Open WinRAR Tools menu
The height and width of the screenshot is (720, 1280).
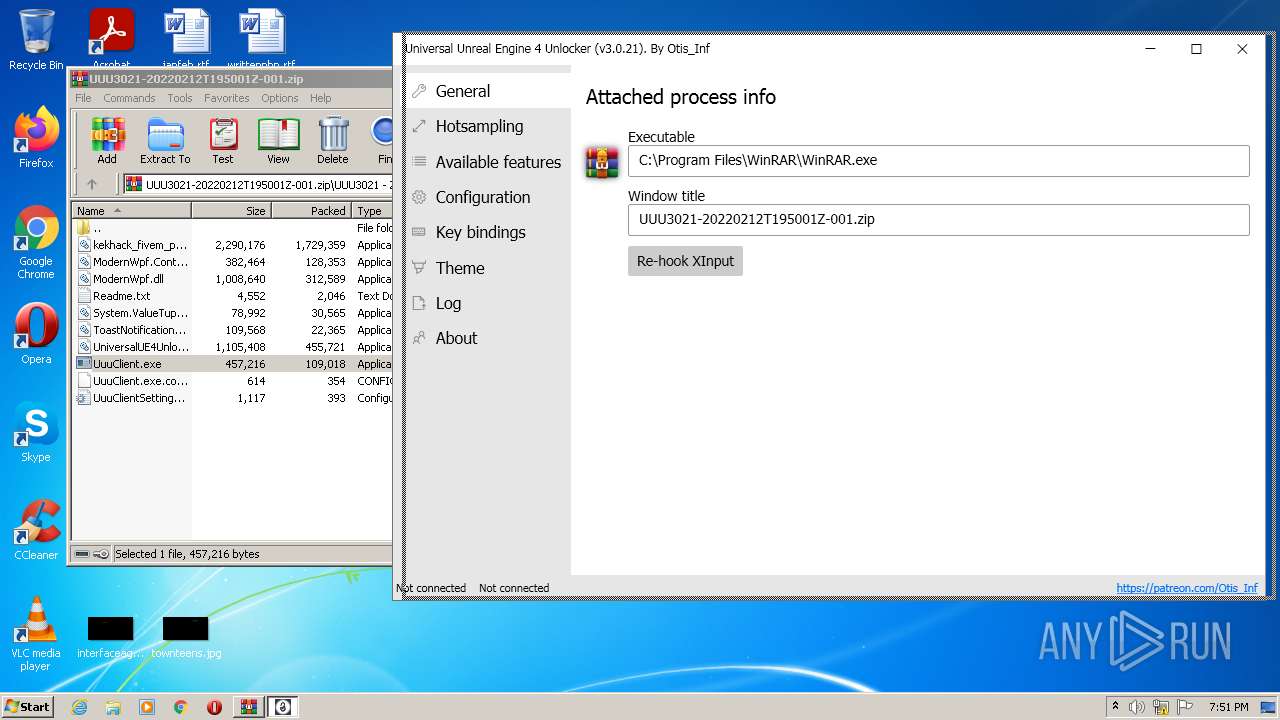[180, 98]
